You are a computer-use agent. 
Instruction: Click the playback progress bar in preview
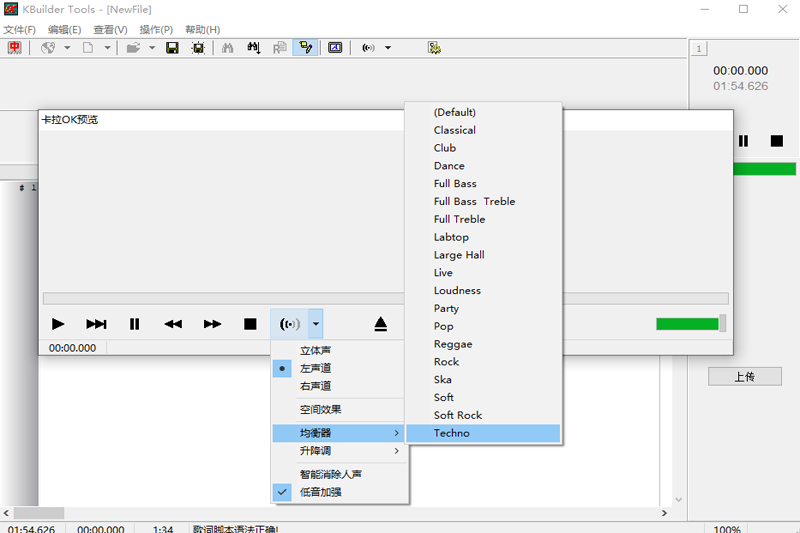click(385, 298)
